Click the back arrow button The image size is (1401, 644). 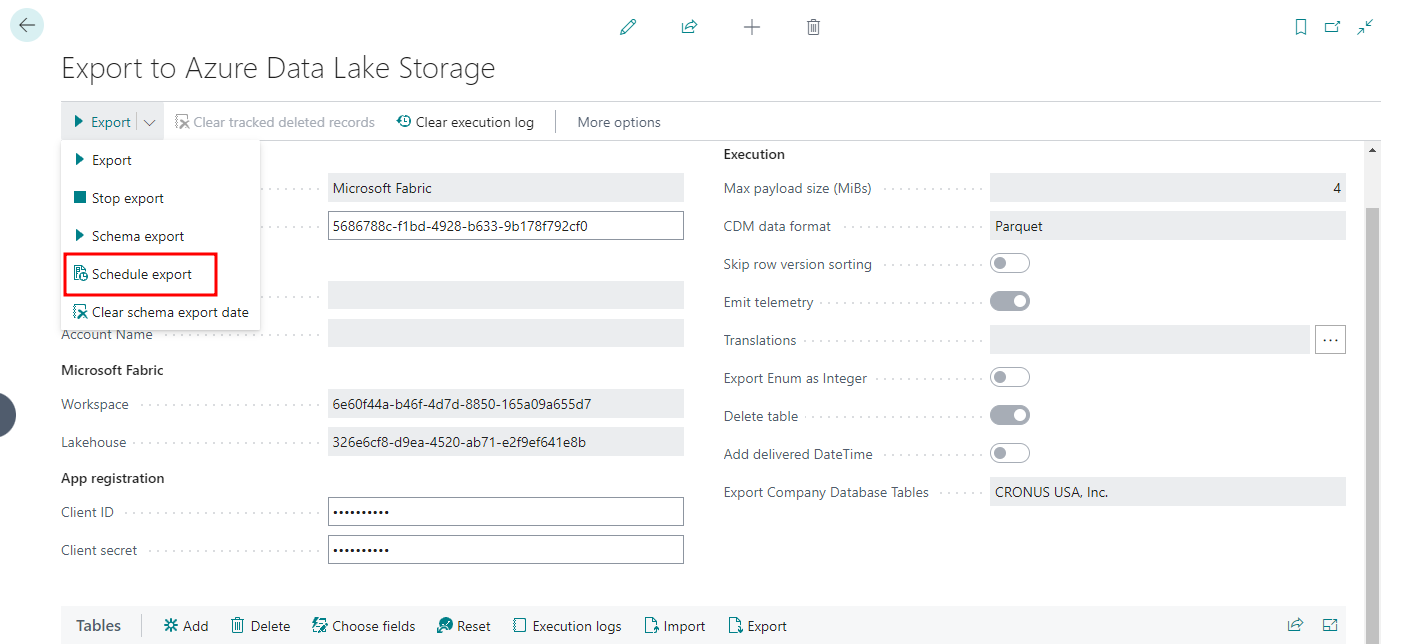(27, 25)
